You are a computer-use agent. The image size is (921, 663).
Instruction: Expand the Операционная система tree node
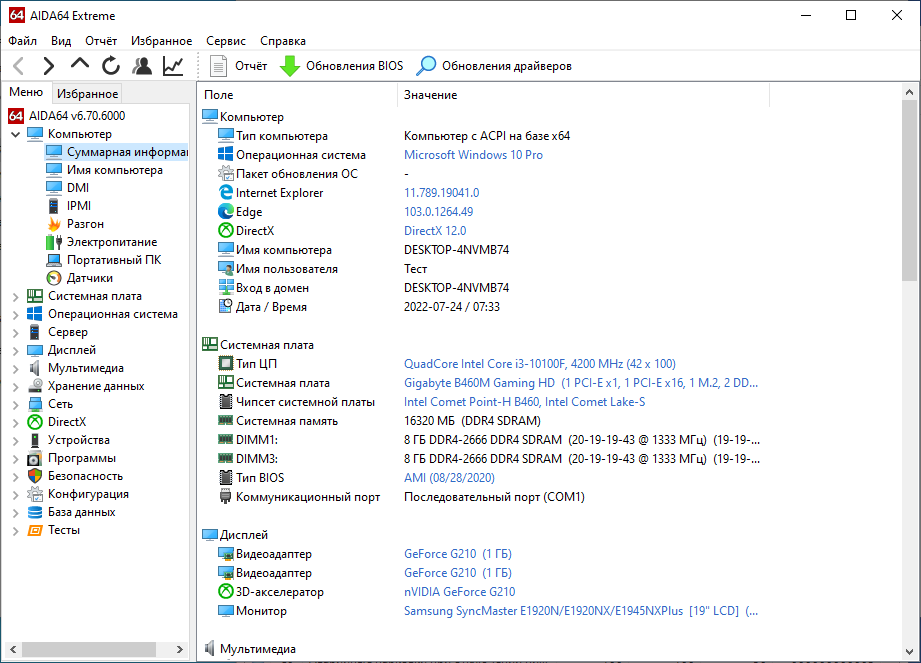pos(15,315)
